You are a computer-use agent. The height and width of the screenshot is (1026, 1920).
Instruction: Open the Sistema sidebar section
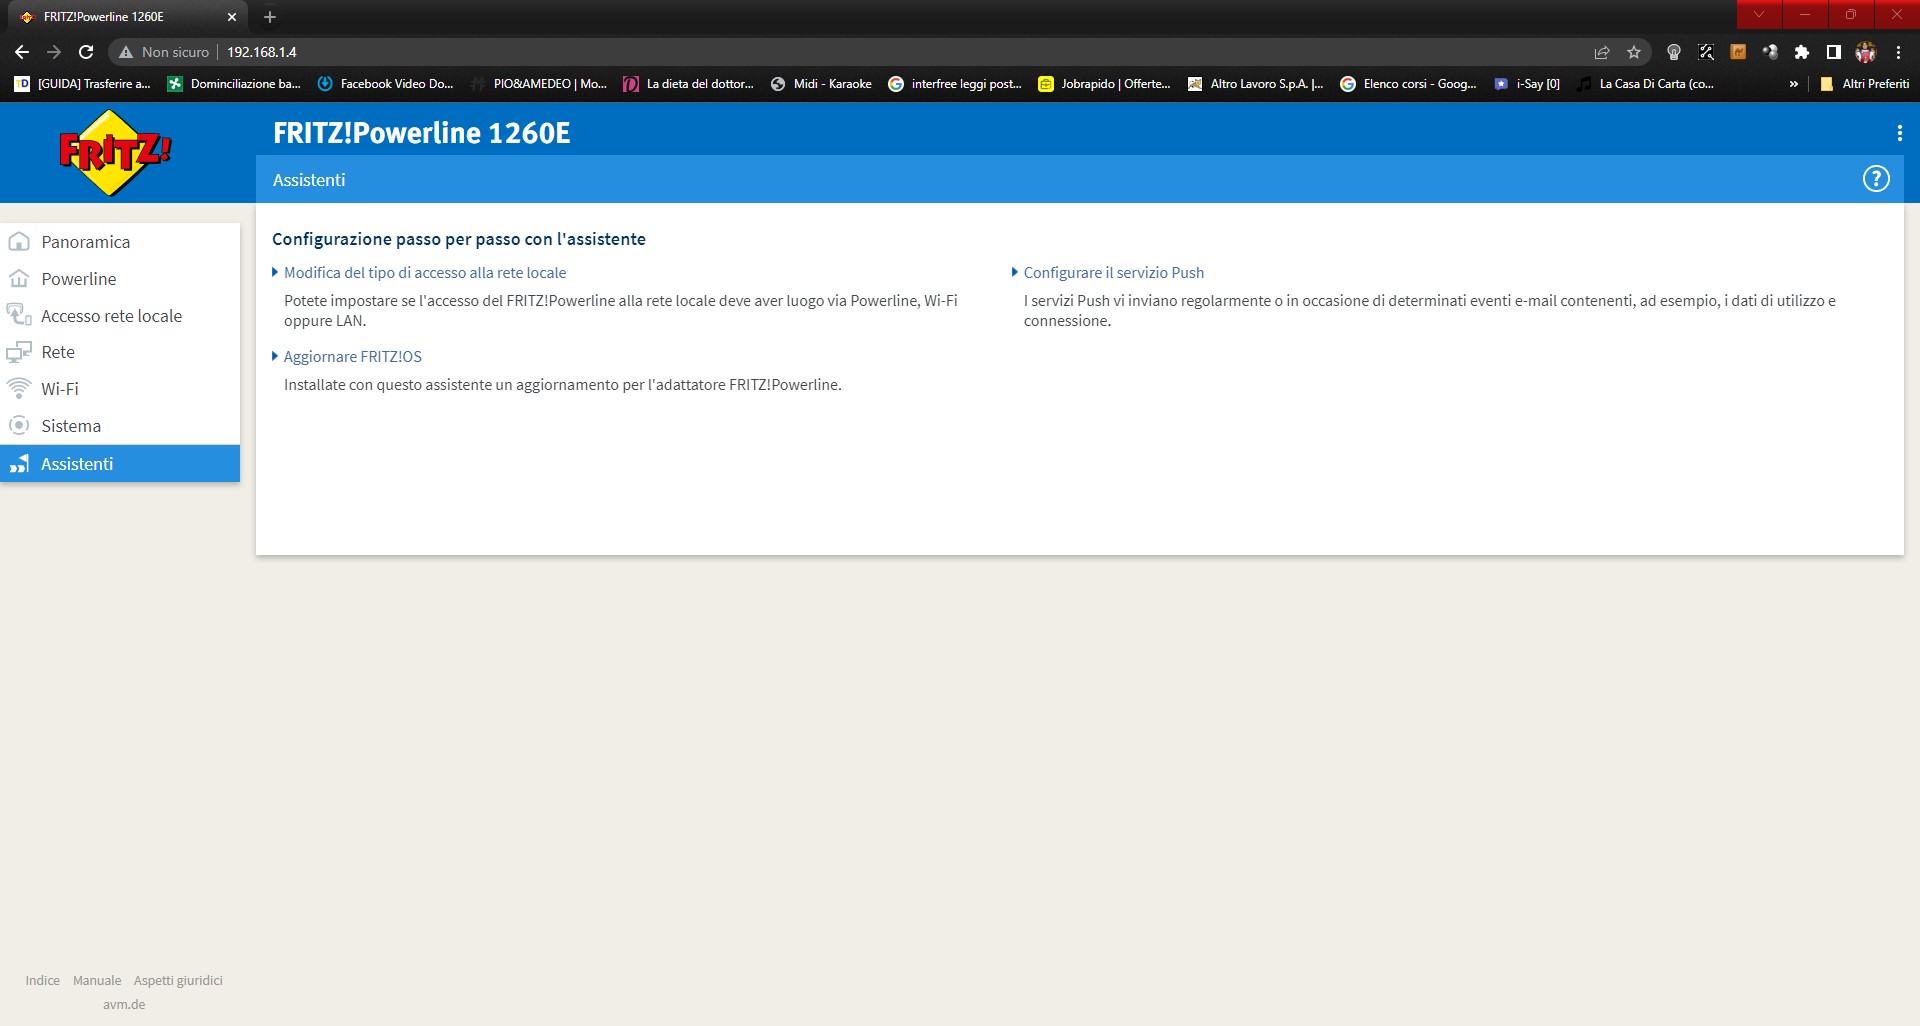pyautogui.click(x=120, y=426)
